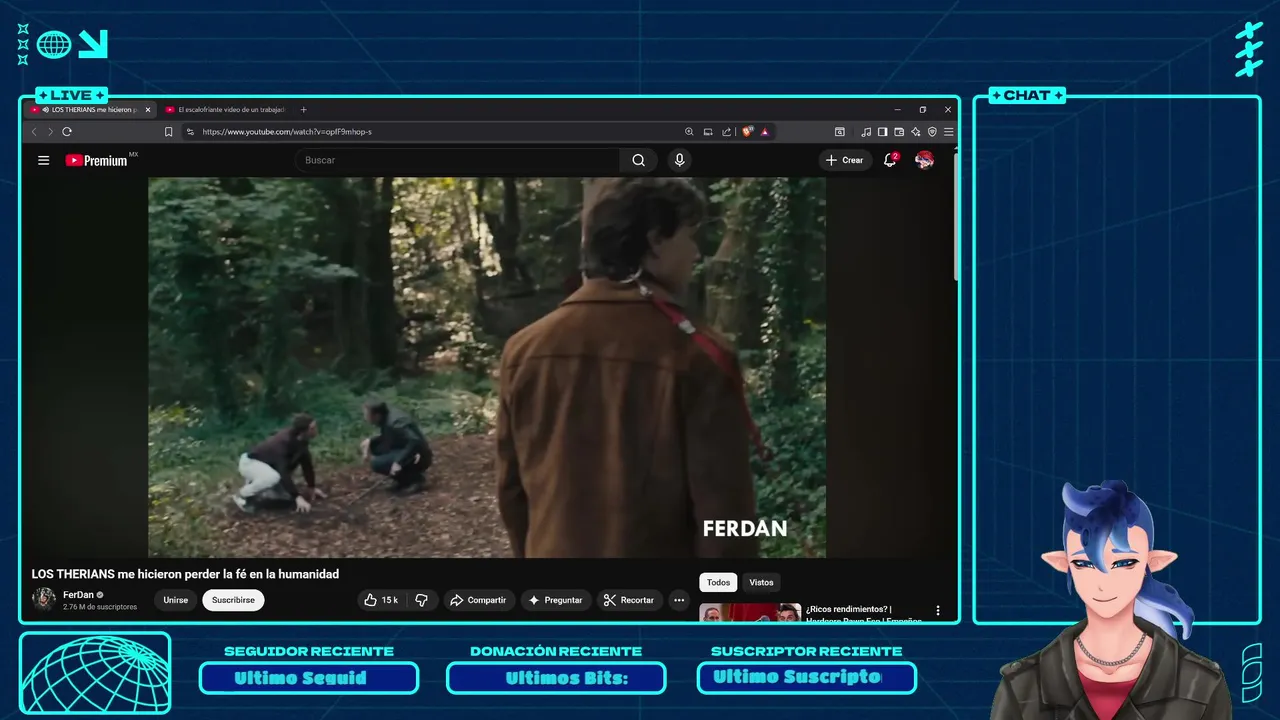The width and height of the screenshot is (1280, 720).
Task: Open a new browser tab
Action: coord(304,110)
